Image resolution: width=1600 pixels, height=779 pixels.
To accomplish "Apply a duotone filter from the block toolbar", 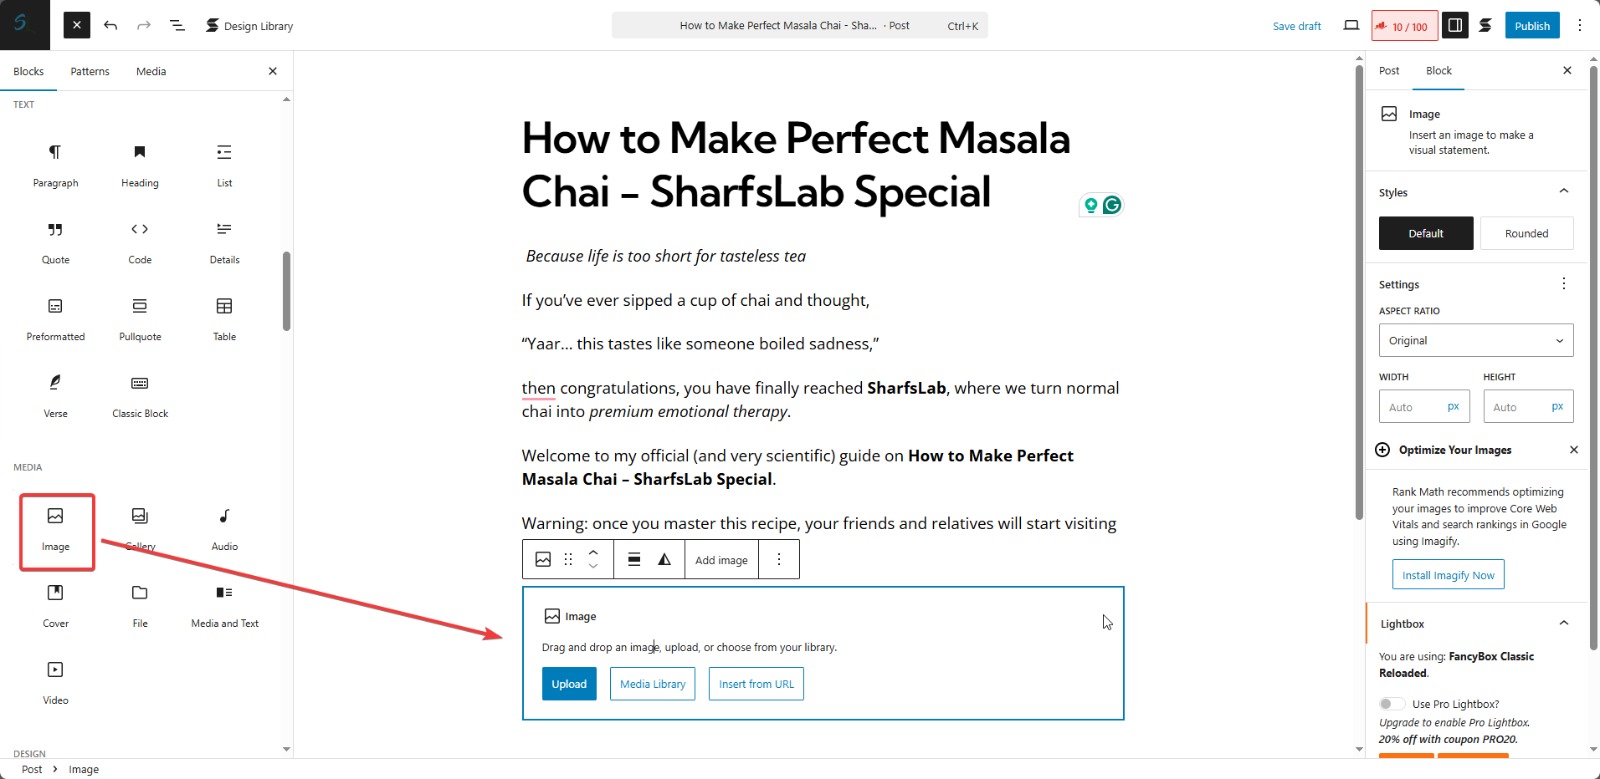I will (x=664, y=559).
